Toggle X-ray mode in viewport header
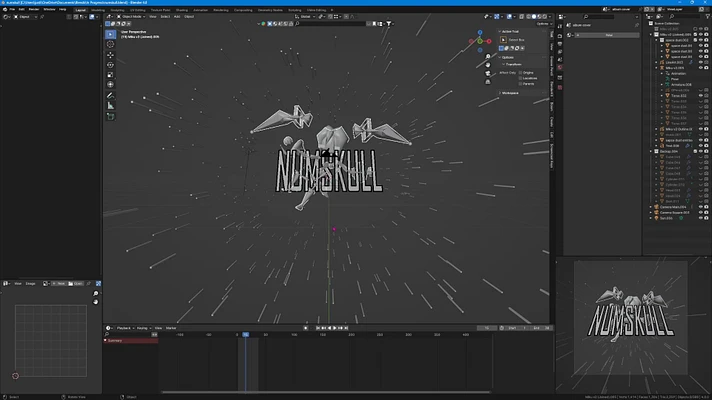 pos(521,17)
